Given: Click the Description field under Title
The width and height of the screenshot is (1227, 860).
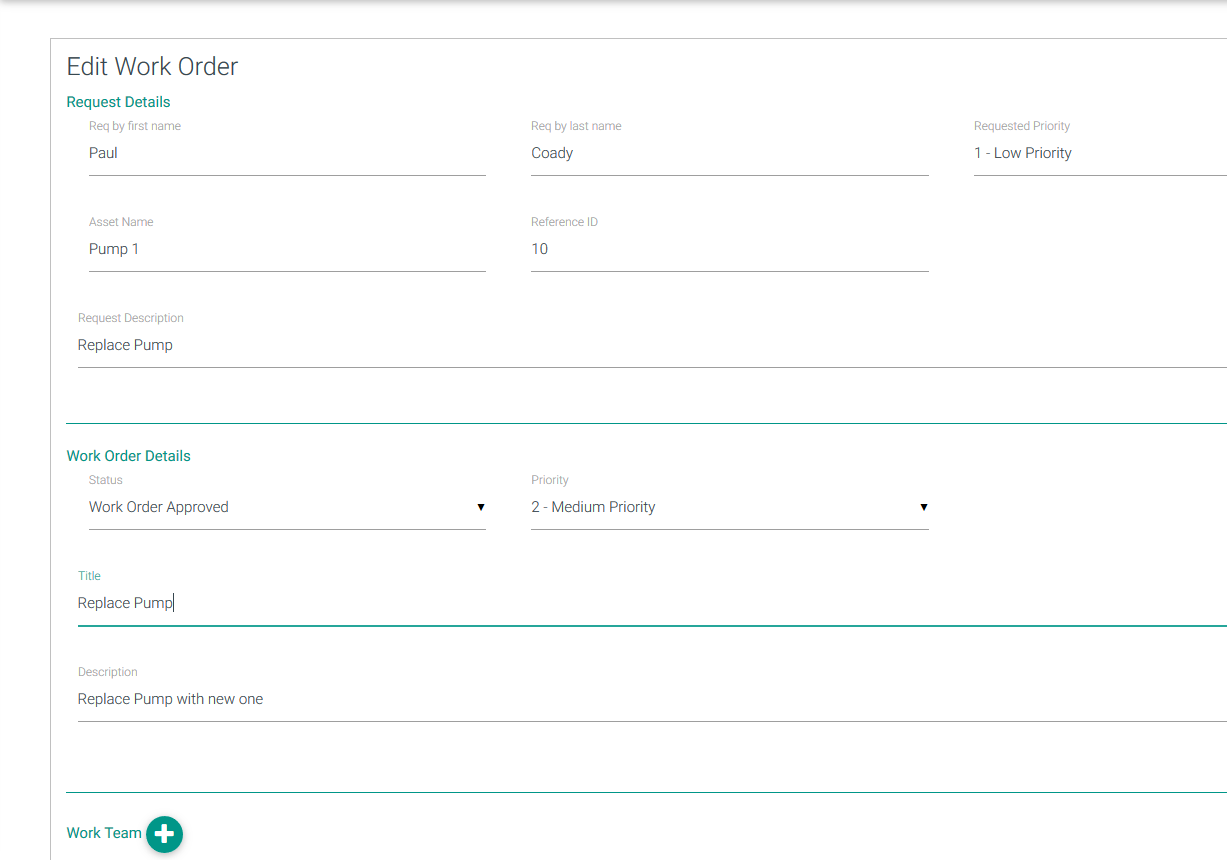Looking at the screenshot, I should [652, 700].
